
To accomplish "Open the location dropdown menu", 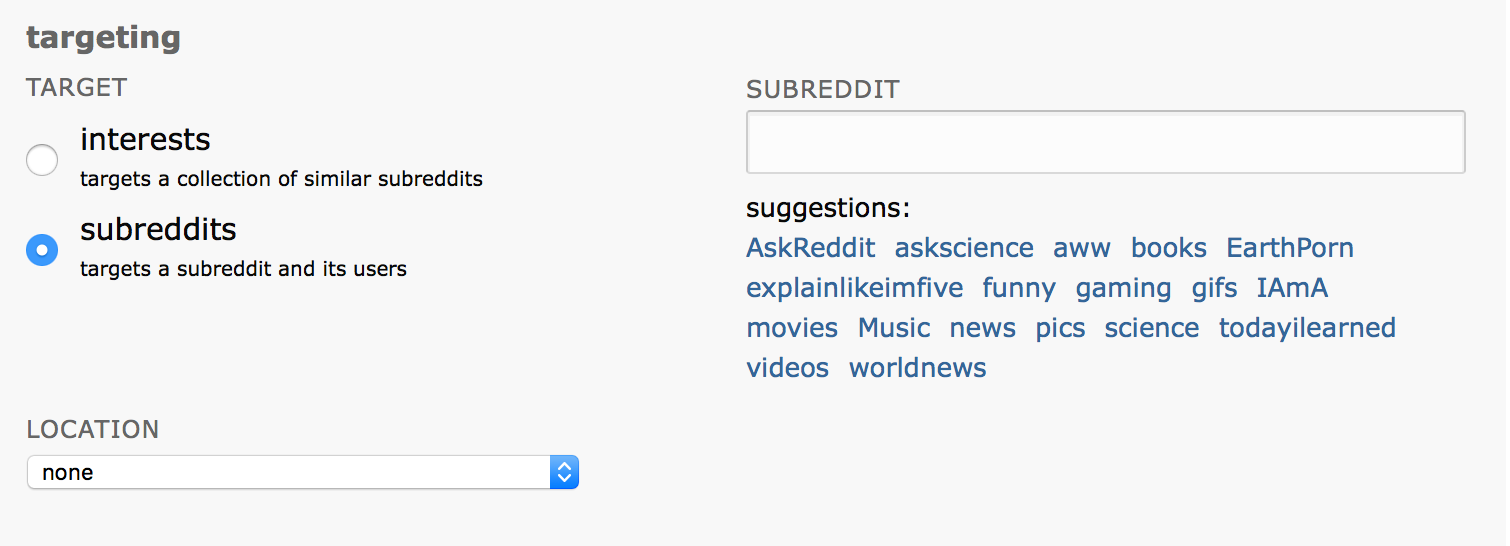I will 303,472.
